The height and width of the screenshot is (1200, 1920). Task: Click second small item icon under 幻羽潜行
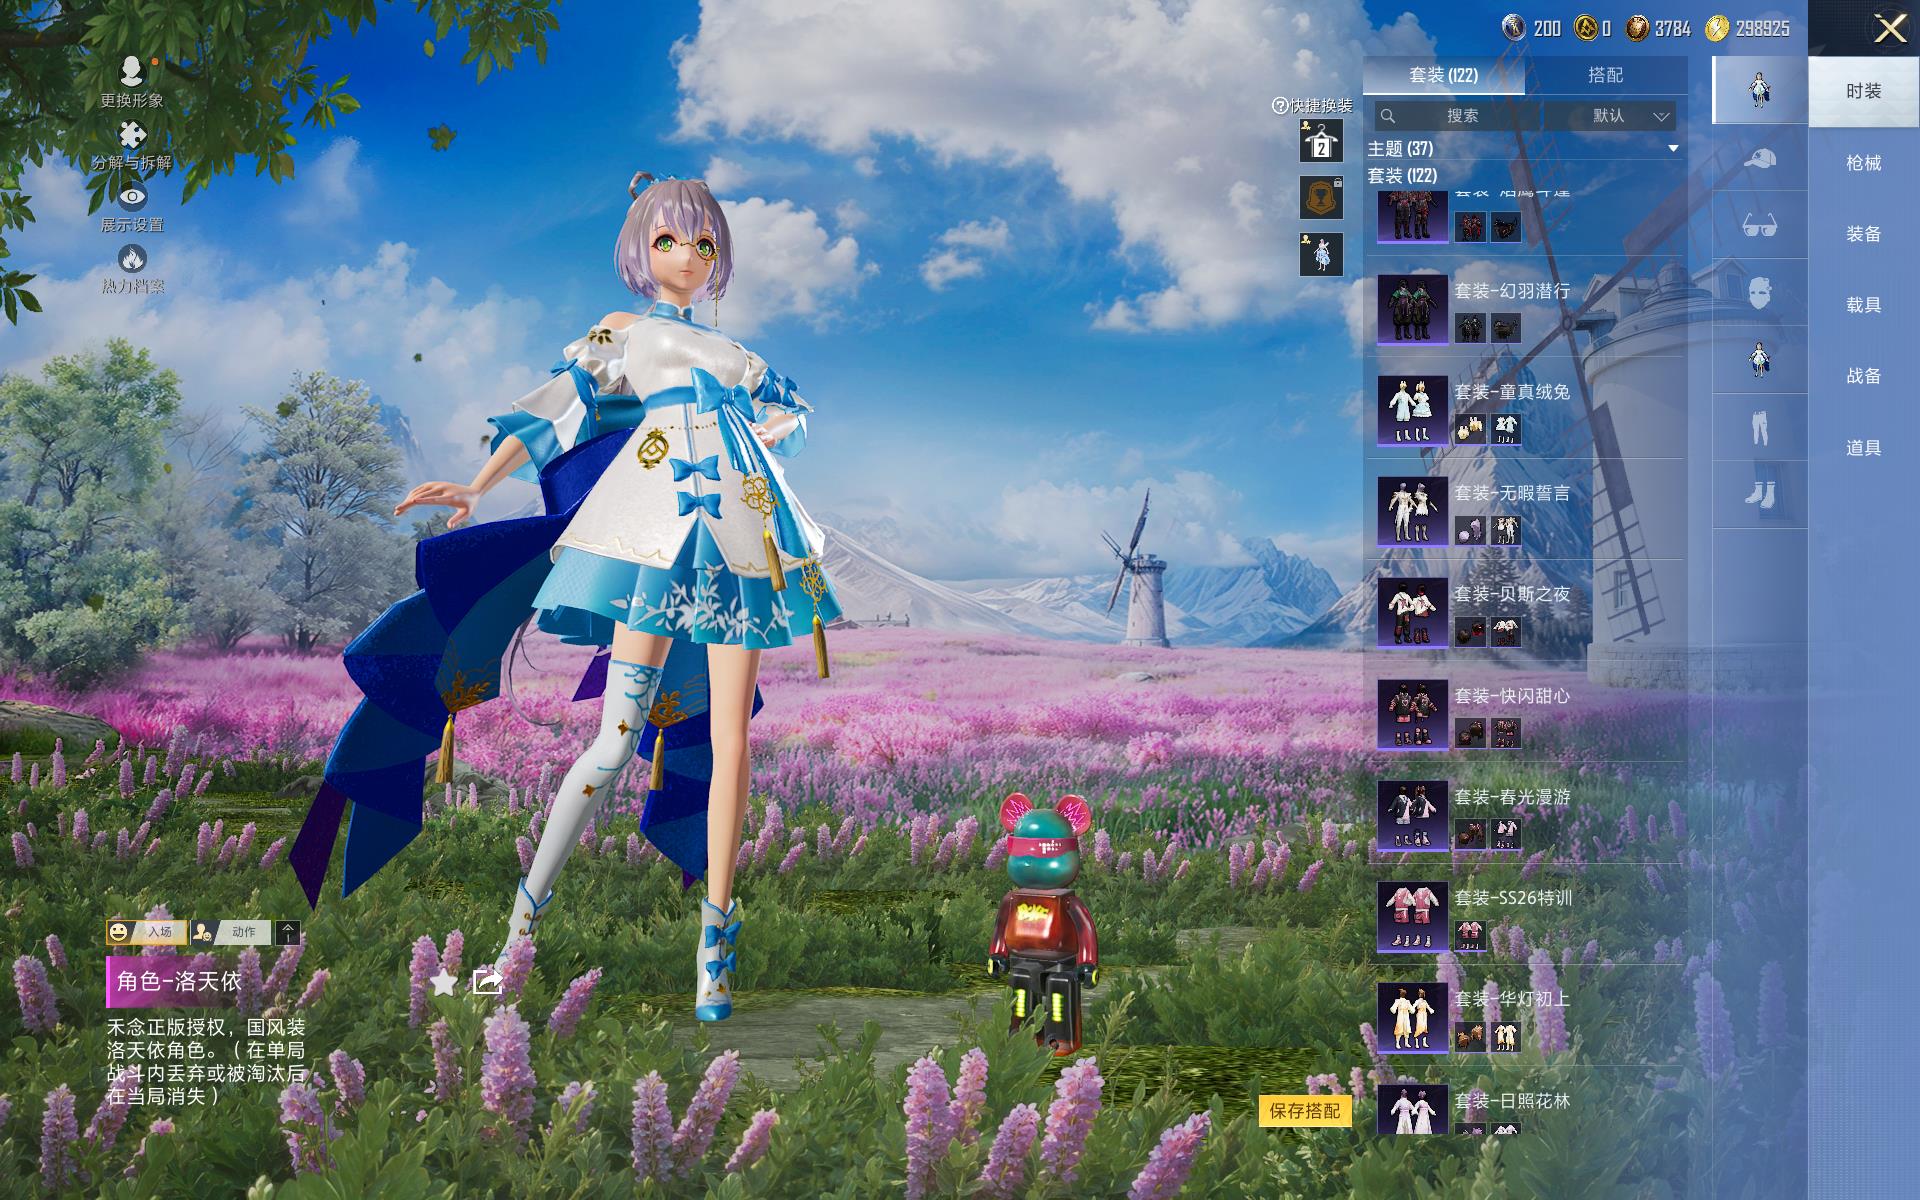coord(1505,328)
